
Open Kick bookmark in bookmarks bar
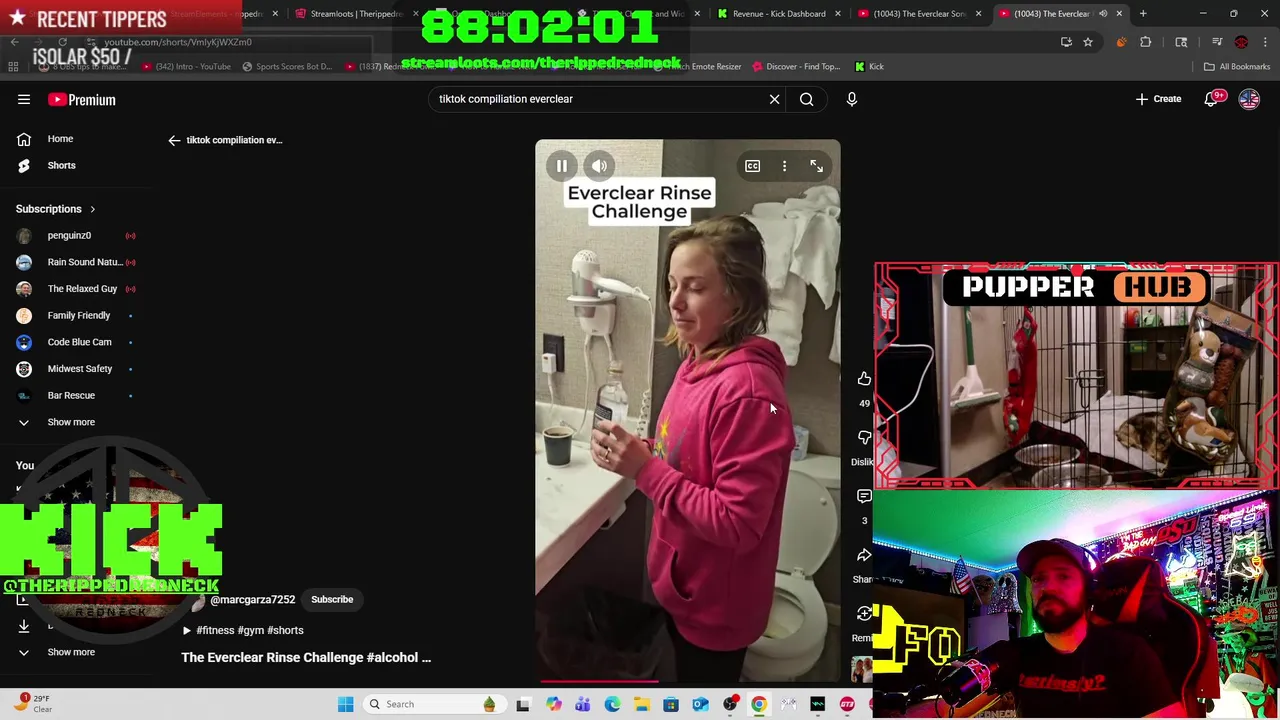pos(869,67)
